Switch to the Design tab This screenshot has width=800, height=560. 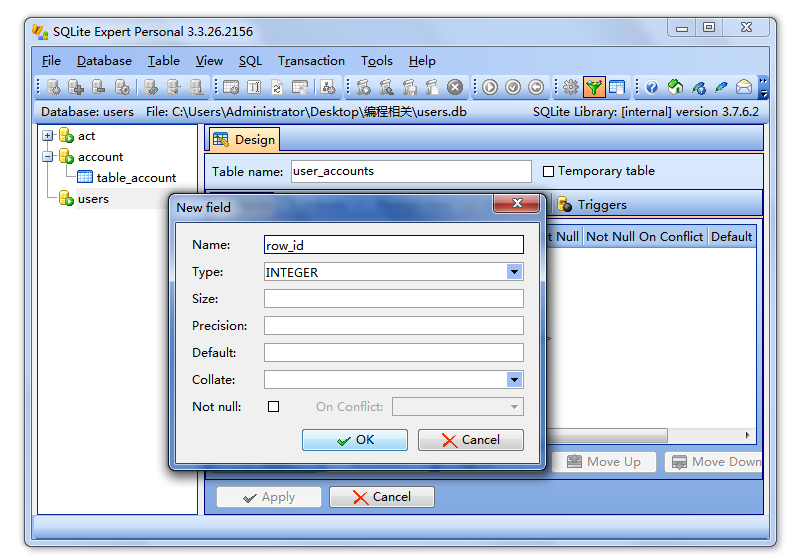coord(244,139)
